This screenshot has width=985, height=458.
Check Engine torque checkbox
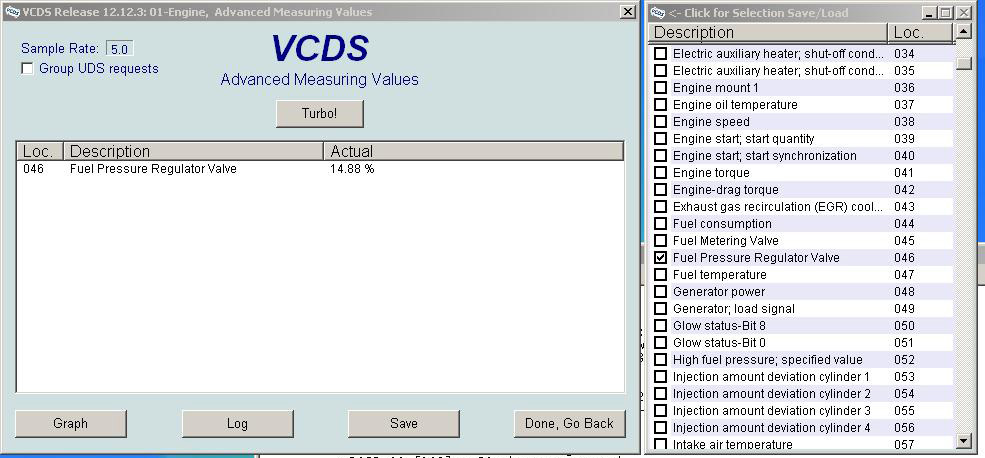[x=660, y=172]
